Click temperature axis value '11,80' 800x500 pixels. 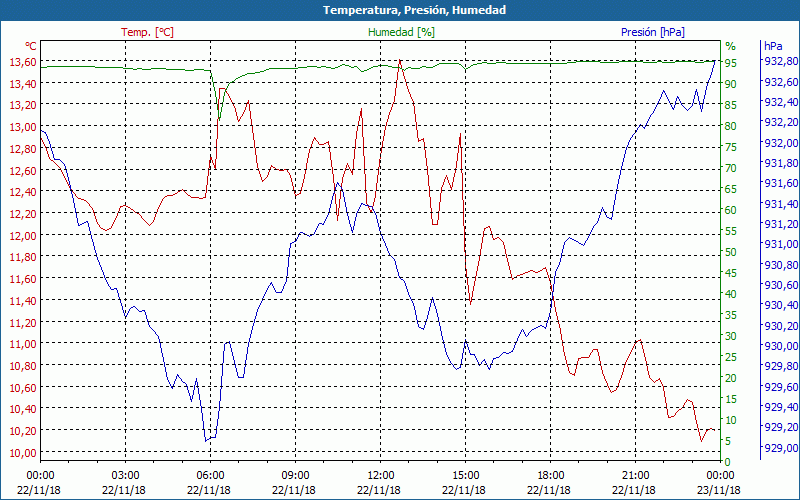tap(23, 257)
